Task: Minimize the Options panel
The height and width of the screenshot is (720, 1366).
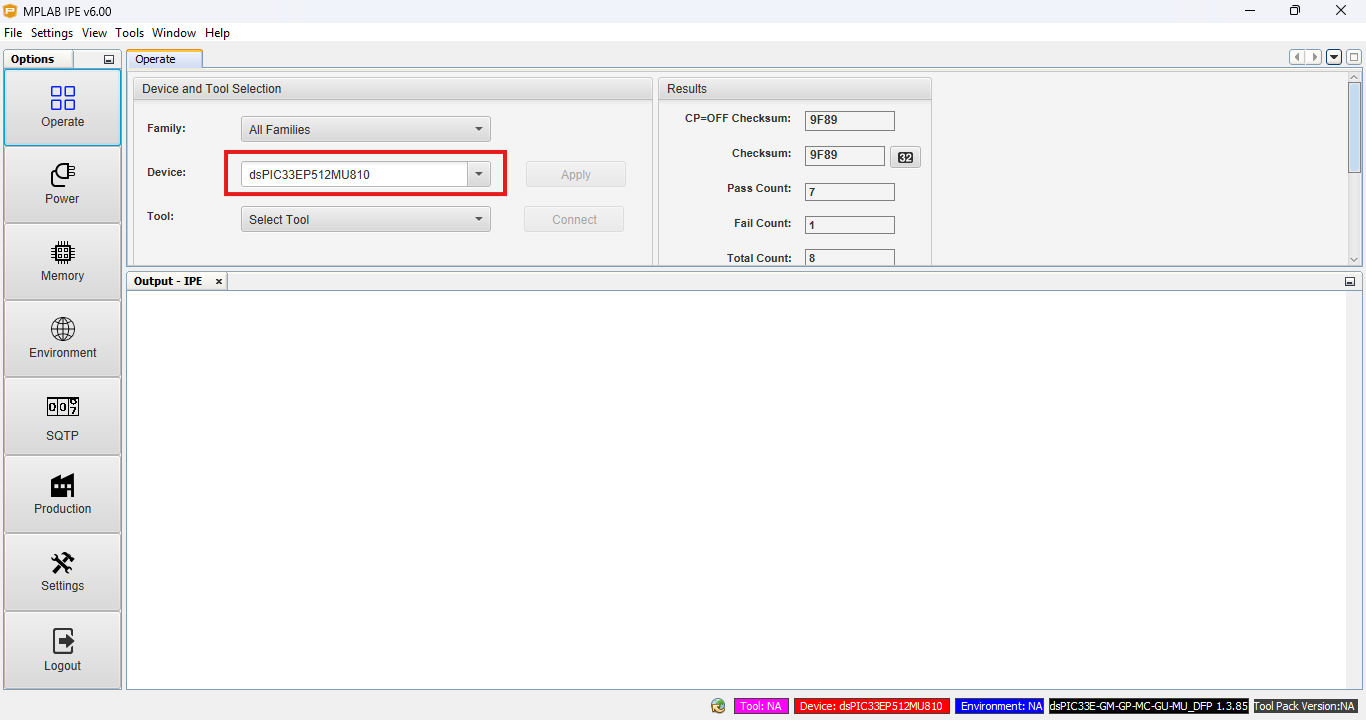Action: pyautogui.click(x=109, y=60)
